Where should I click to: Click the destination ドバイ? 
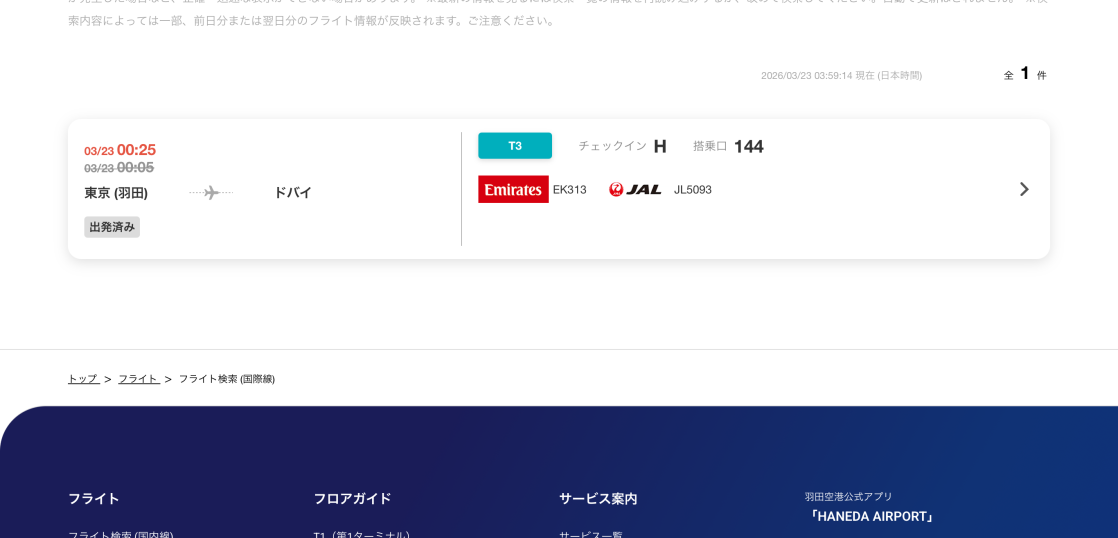click(x=292, y=193)
